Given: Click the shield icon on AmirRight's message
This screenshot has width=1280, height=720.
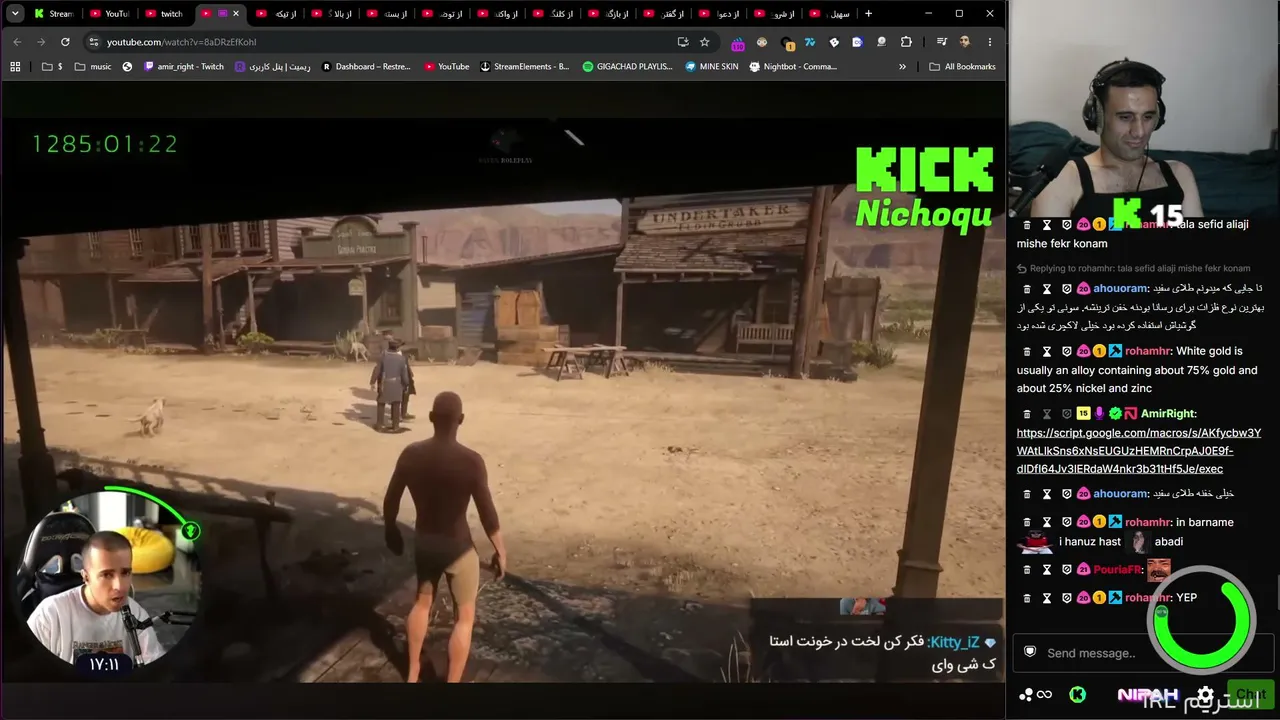Looking at the screenshot, I should click(1067, 413).
